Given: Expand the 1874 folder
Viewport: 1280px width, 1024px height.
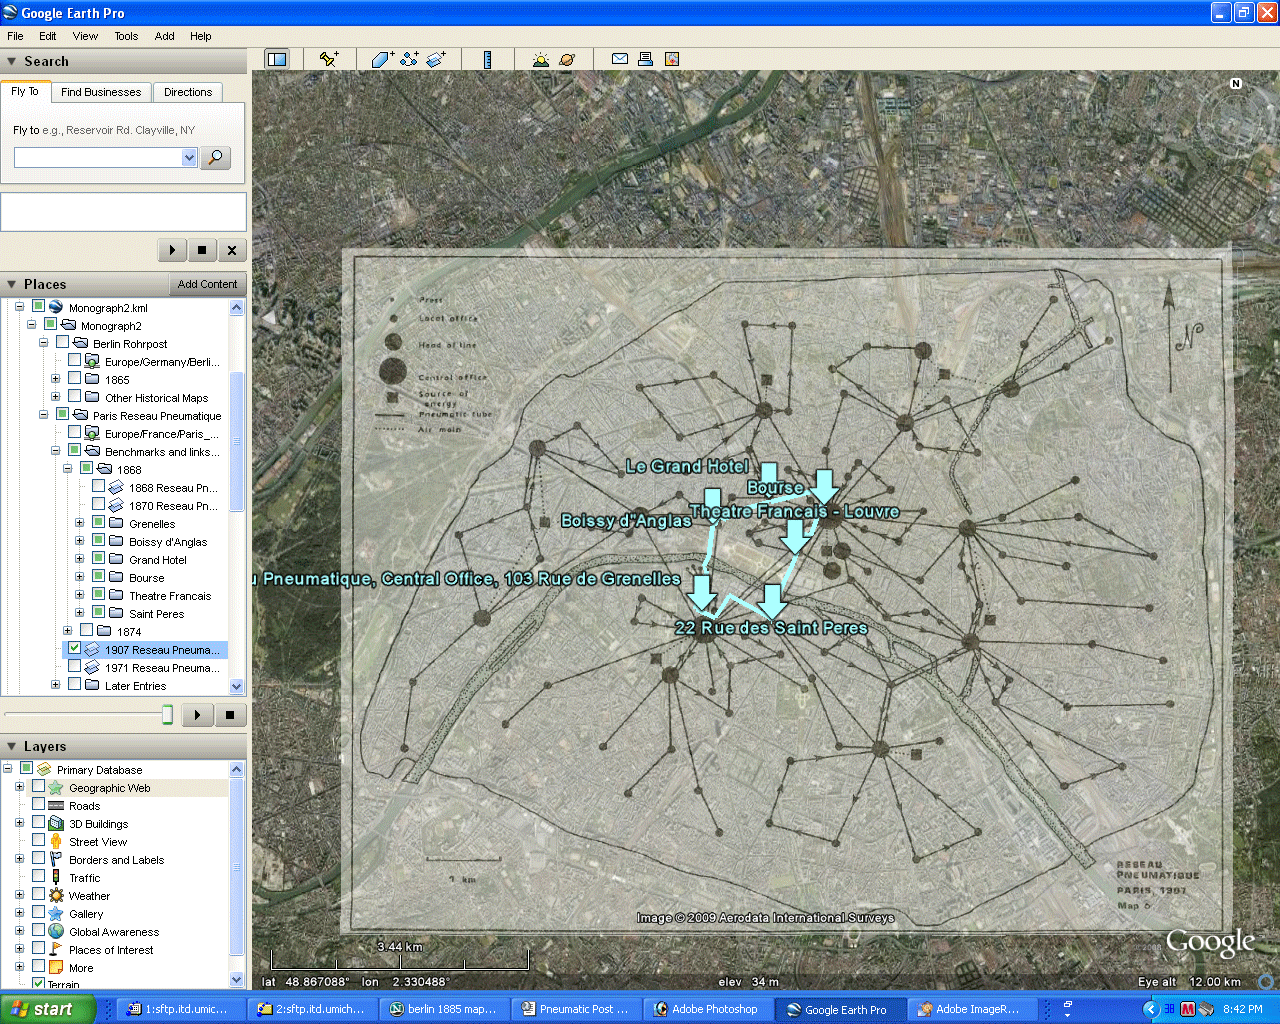Looking at the screenshot, I should click(68, 631).
